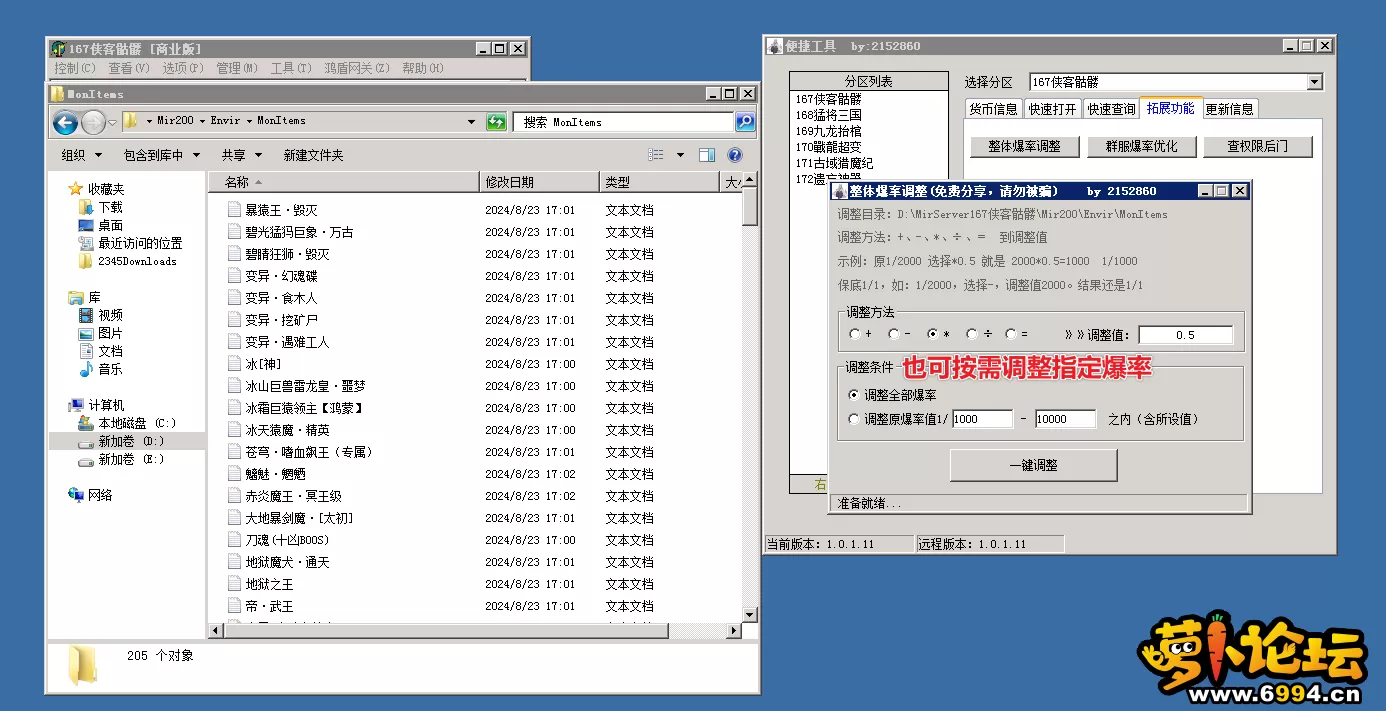Click the green refresh icon beside address bar
The width and height of the screenshot is (1386, 711).
(x=496, y=122)
